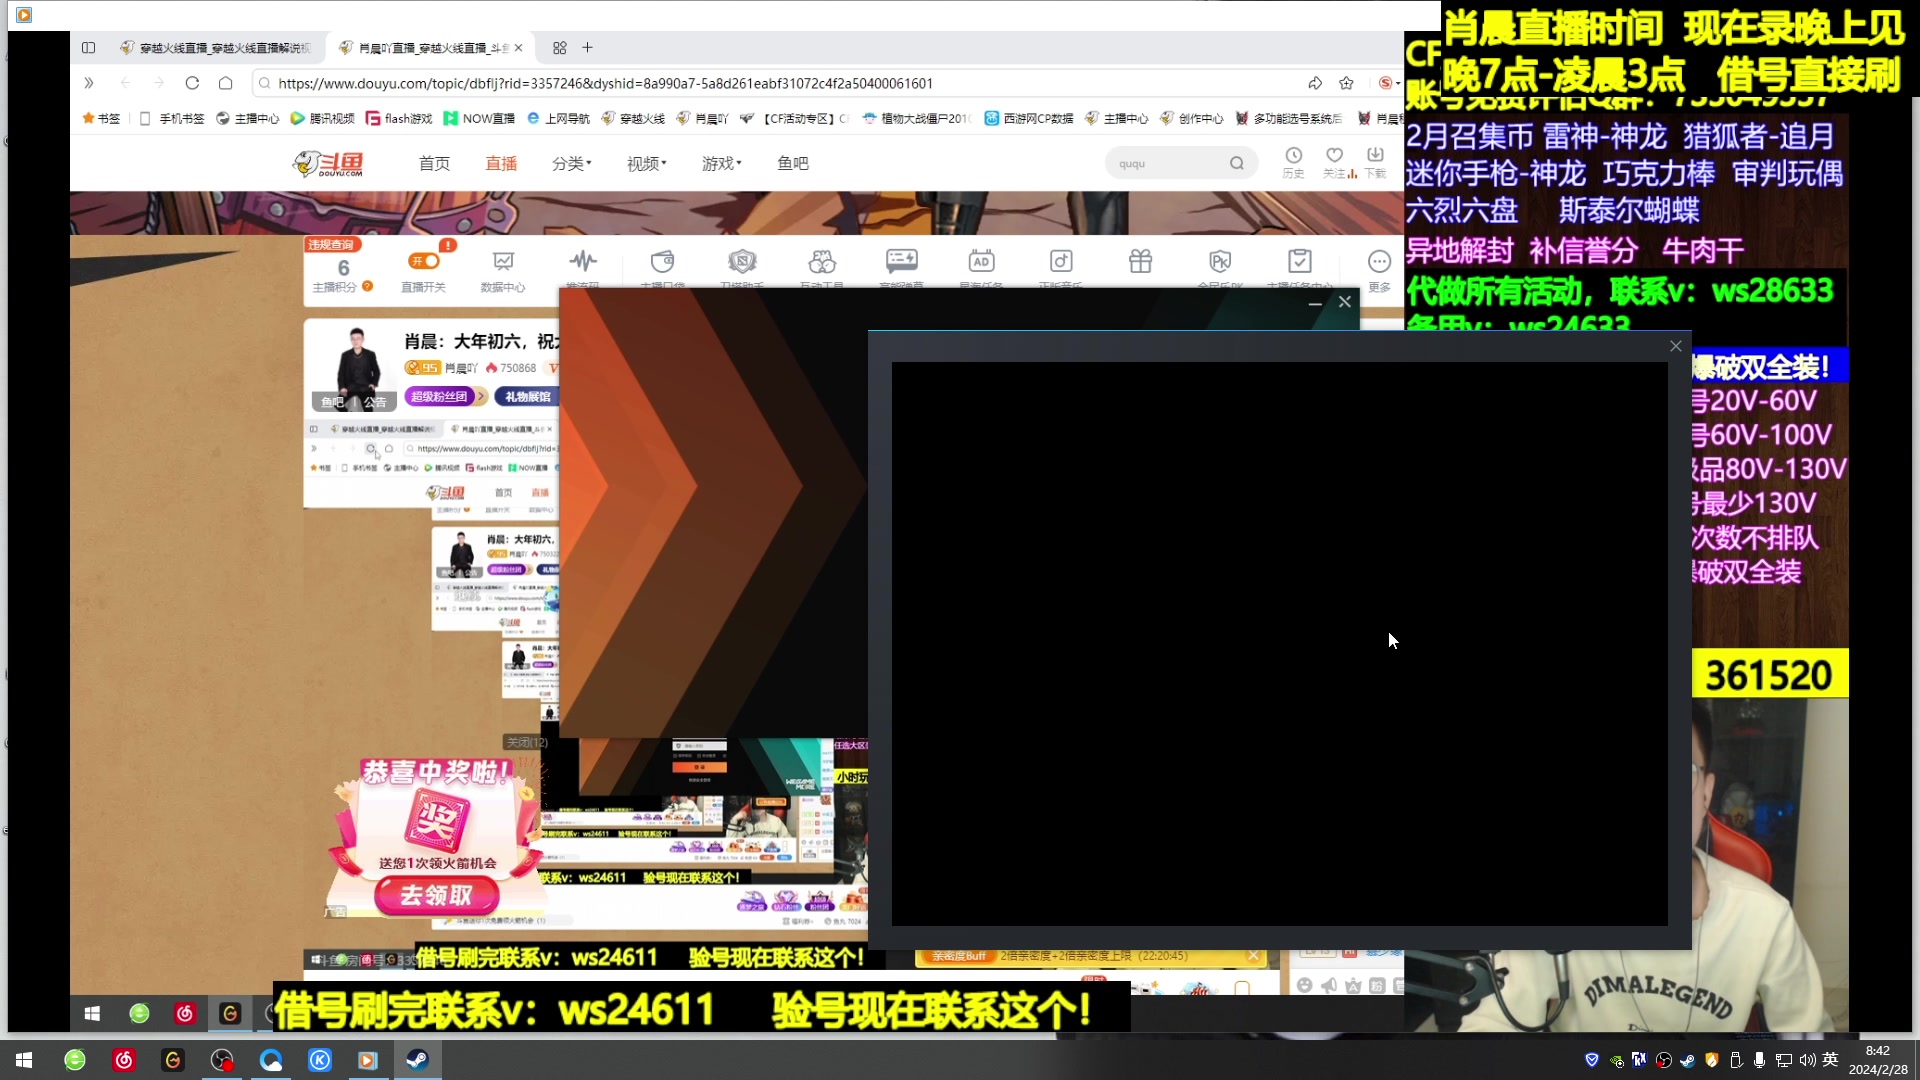Open the AD task icon
This screenshot has width=1920, height=1080.
(x=981, y=262)
